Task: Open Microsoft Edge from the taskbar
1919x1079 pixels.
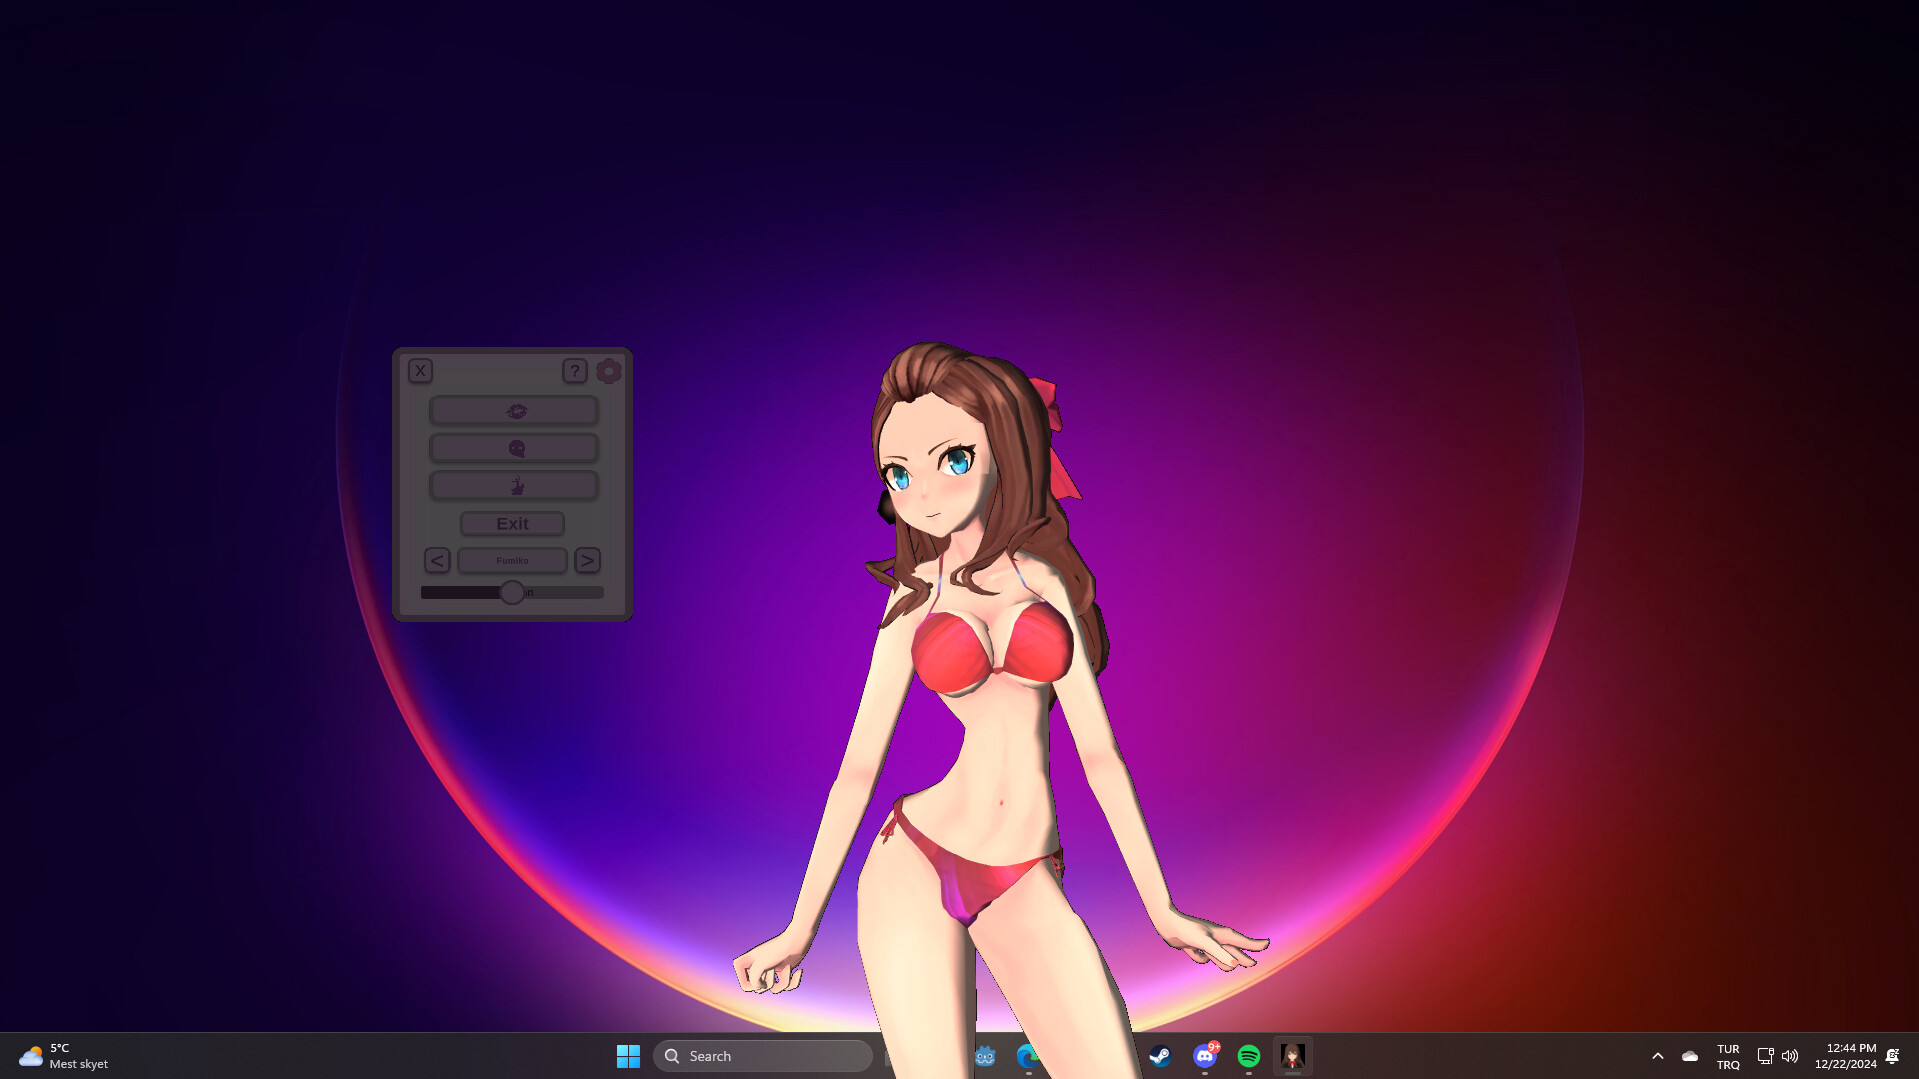Action: click(x=1028, y=1056)
